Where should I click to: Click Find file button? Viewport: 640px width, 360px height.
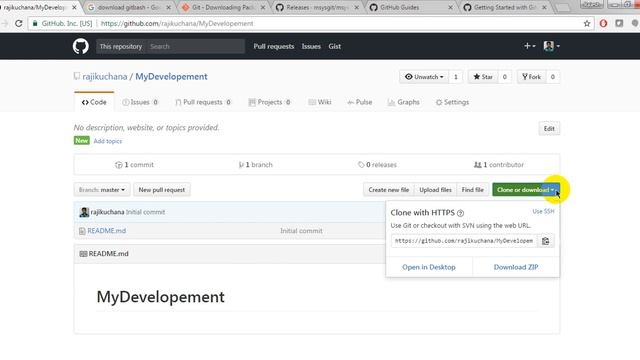pos(473,190)
